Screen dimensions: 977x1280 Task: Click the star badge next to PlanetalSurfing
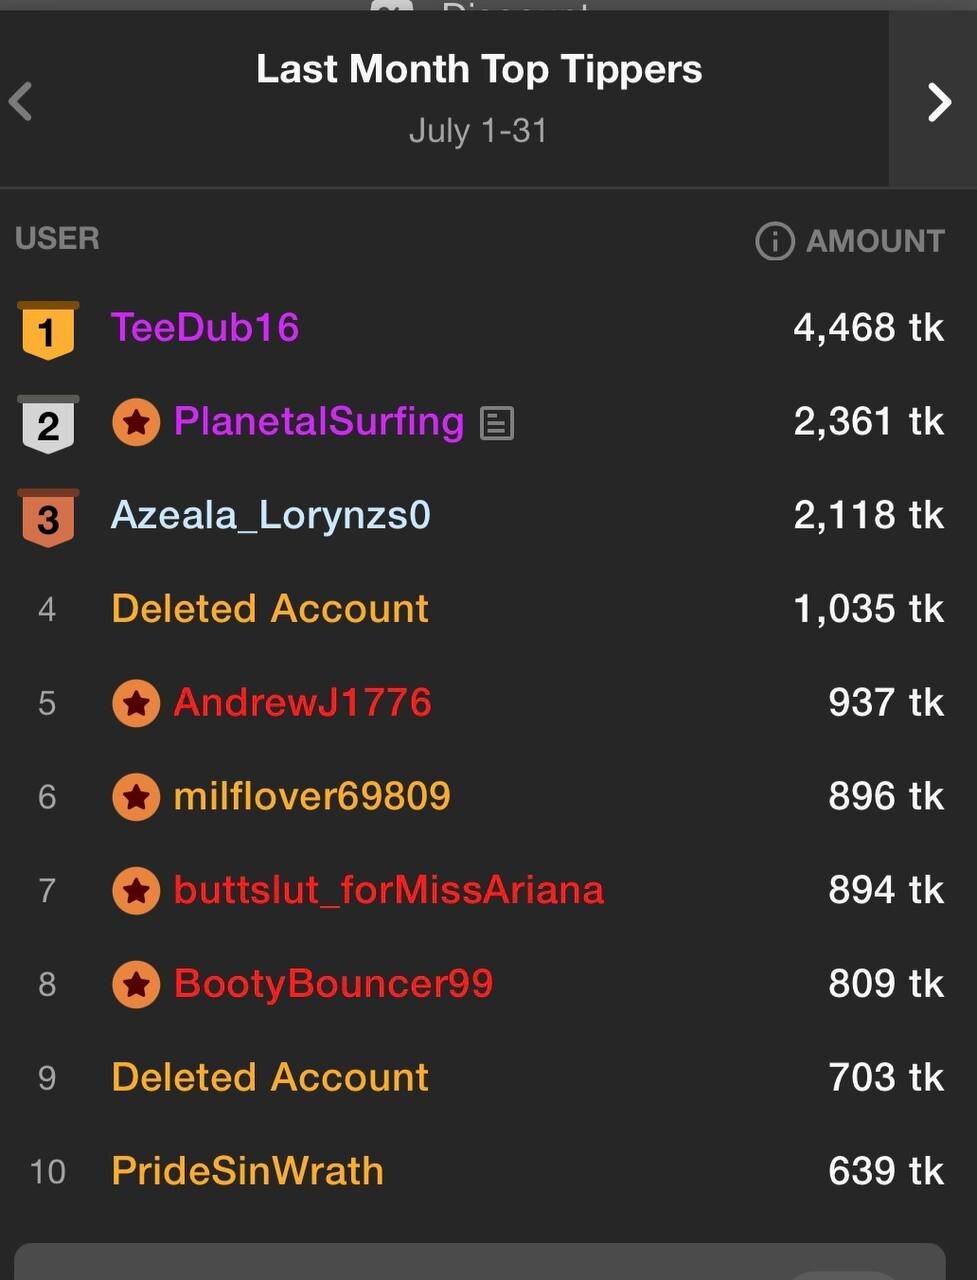tap(136, 423)
